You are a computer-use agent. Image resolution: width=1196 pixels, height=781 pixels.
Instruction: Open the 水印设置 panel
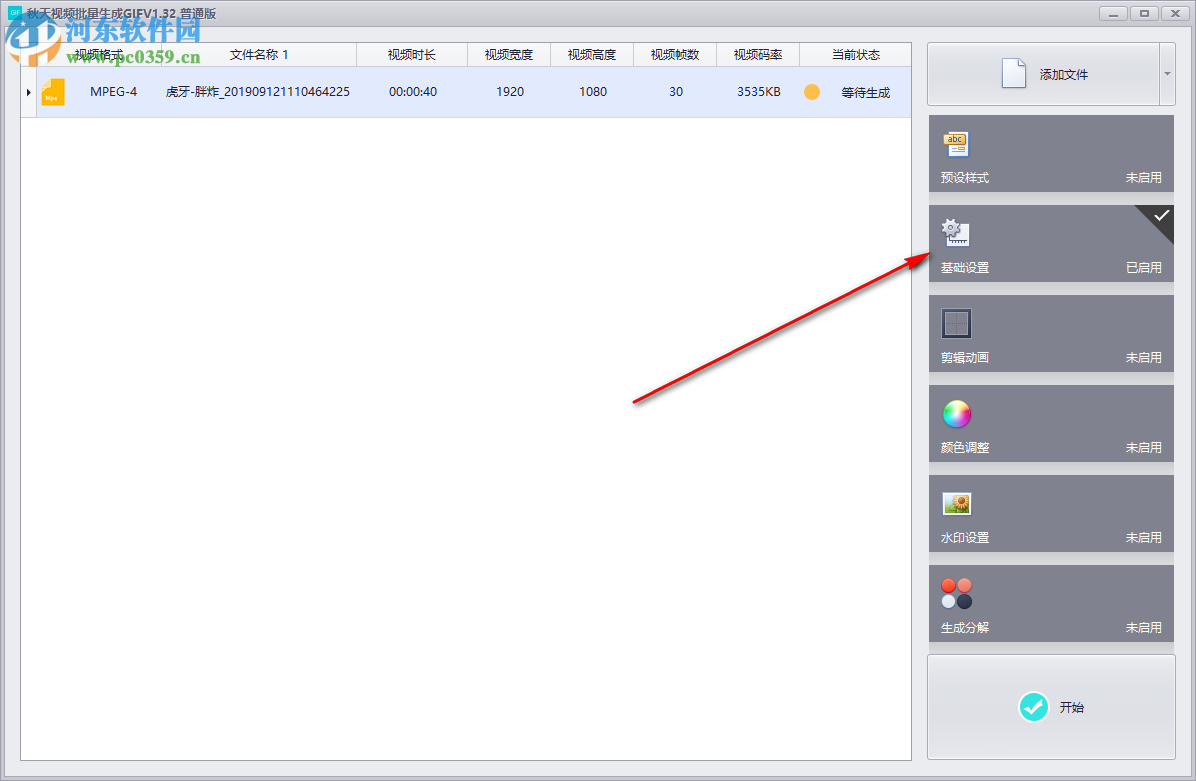point(1051,513)
